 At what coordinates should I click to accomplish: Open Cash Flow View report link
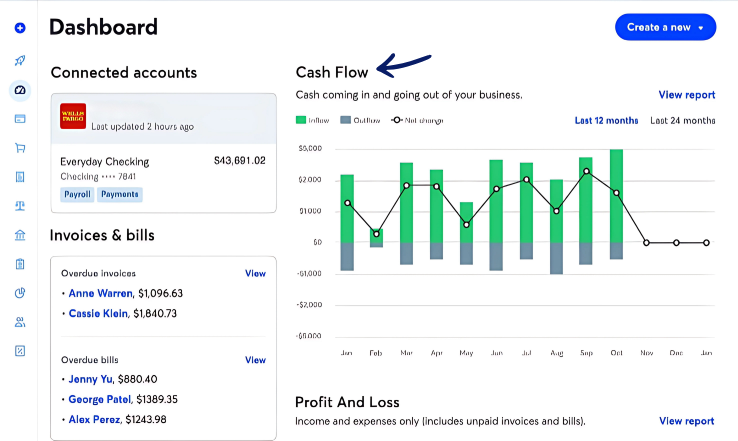tap(686, 95)
